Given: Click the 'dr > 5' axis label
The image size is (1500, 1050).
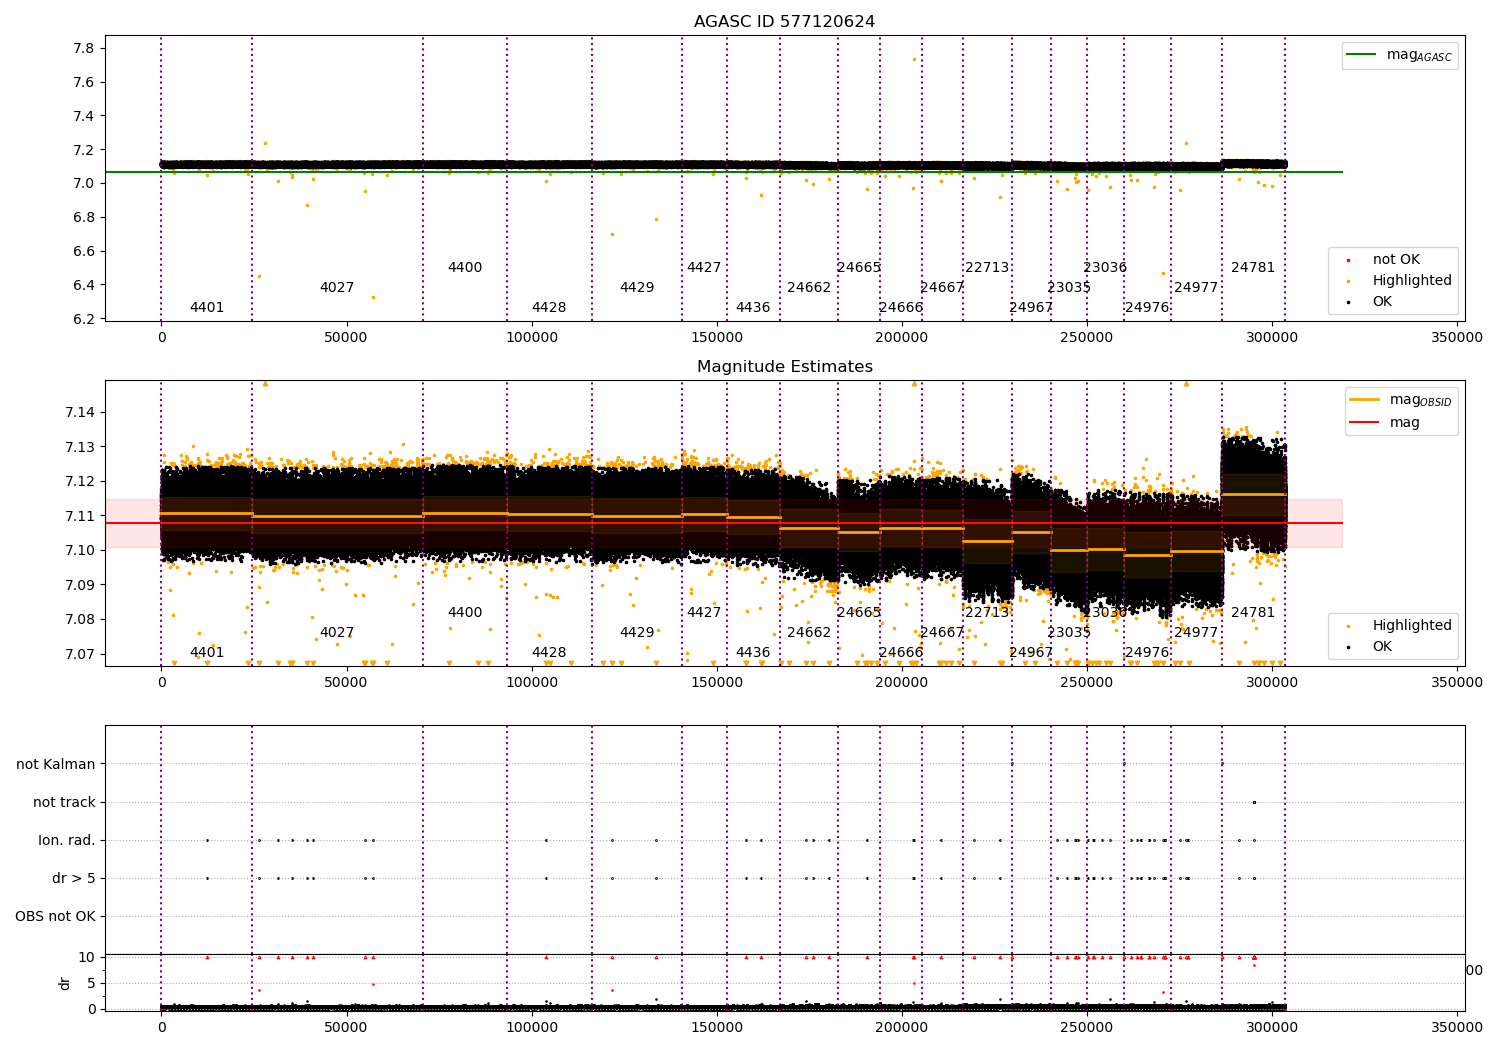Looking at the screenshot, I should click(x=74, y=878).
